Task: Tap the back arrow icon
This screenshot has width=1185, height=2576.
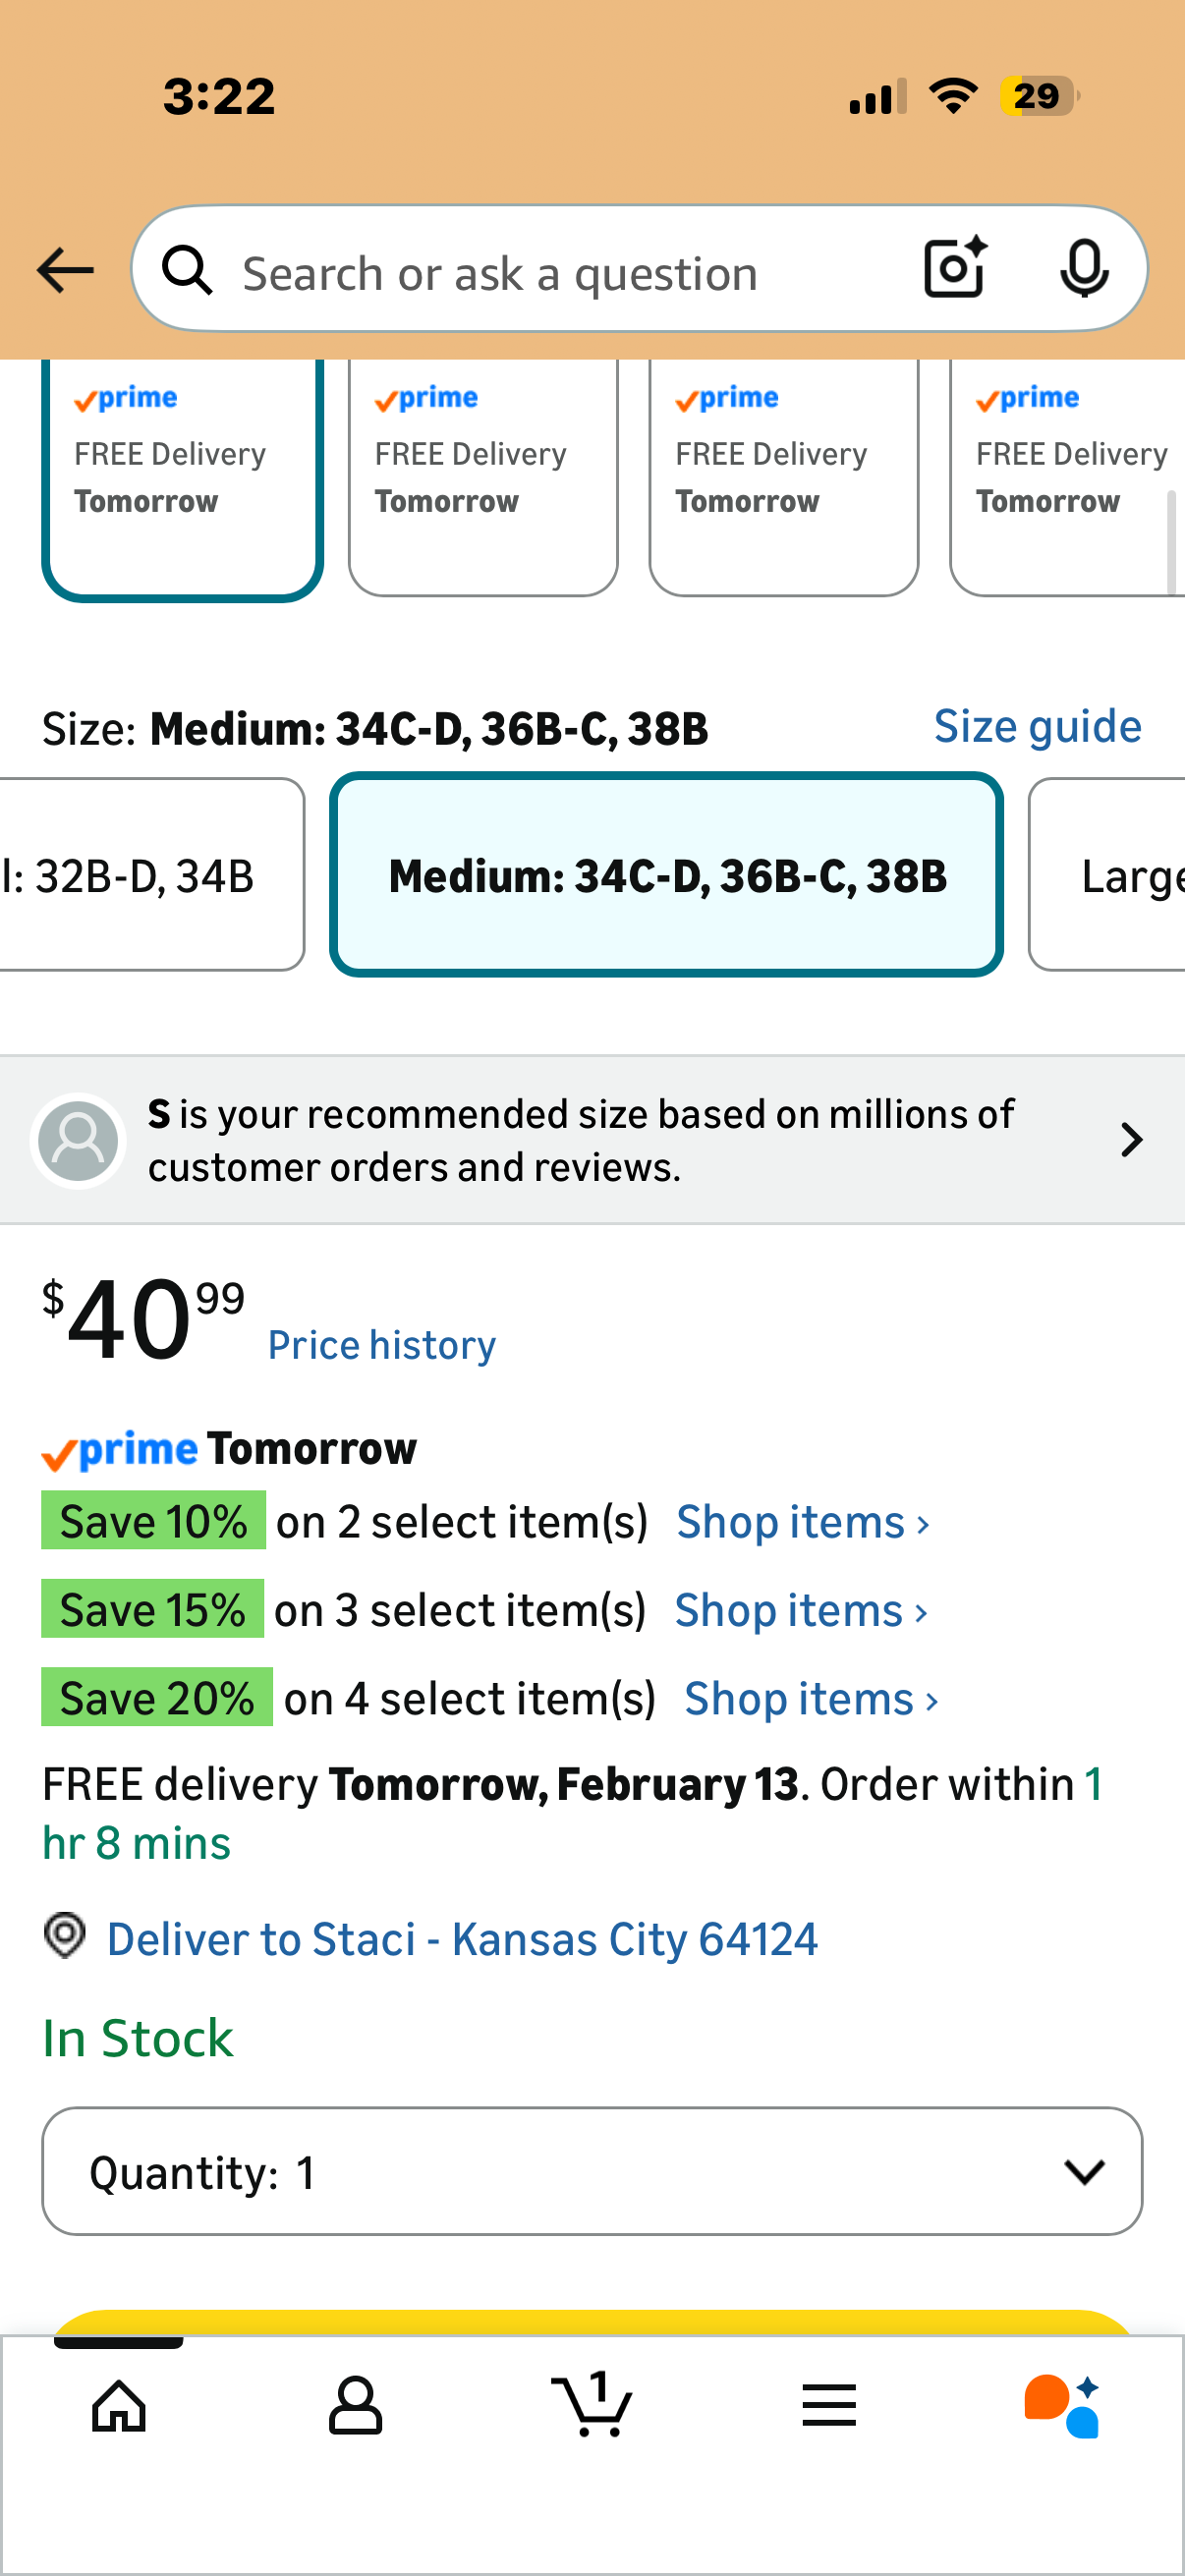Action: [x=65, y=271]
